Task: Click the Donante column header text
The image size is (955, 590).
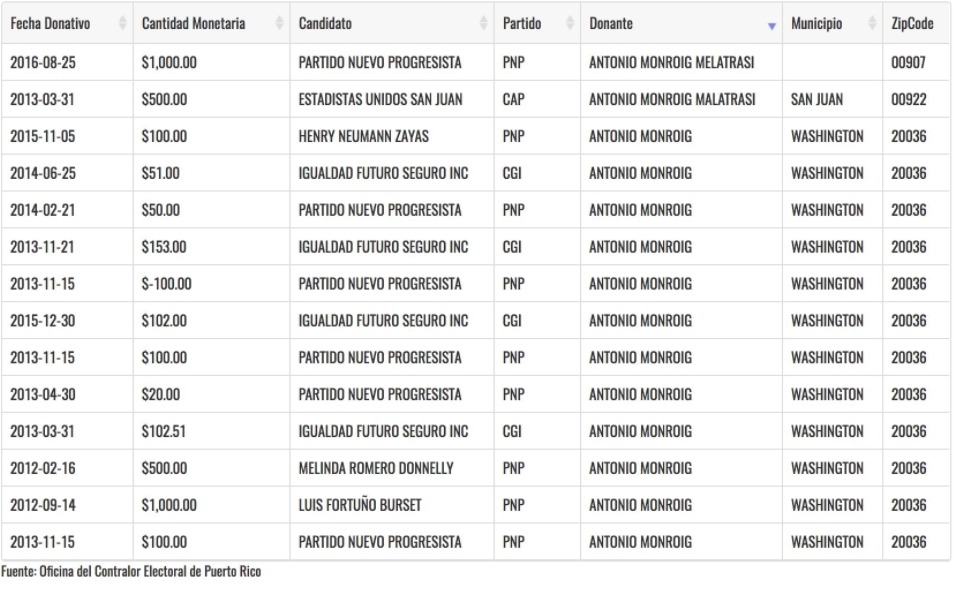Action: tap(610, 23)
